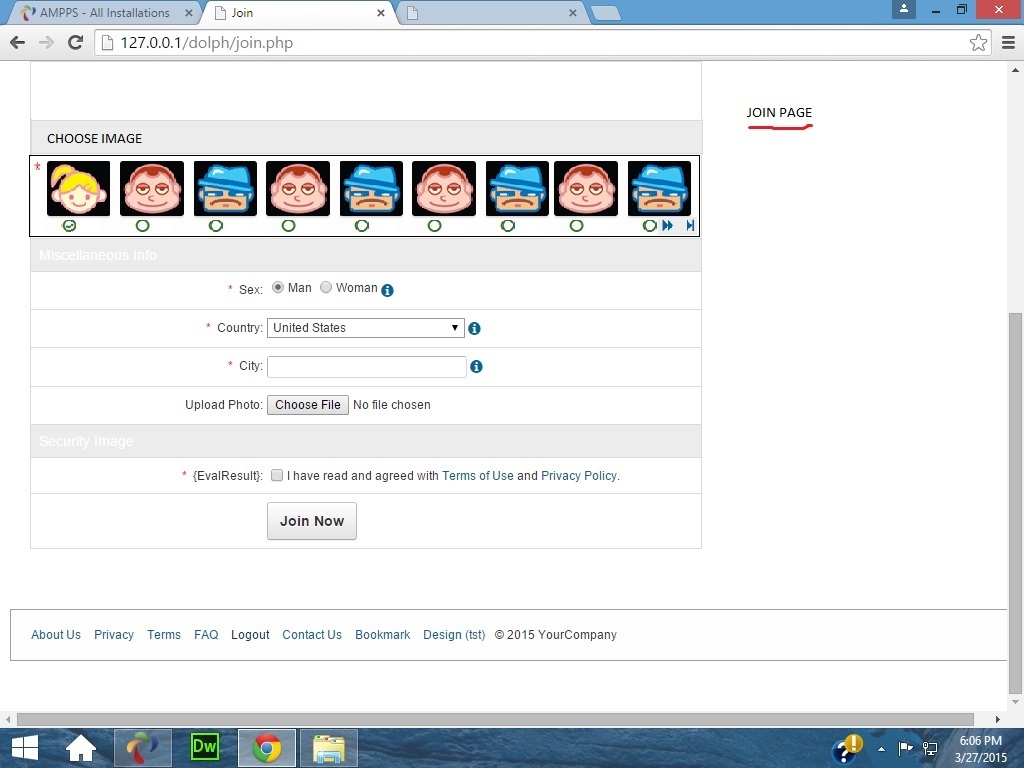
Task: Click scroll up arrow on vertical scrollbar
Action: coord(1015,69)
